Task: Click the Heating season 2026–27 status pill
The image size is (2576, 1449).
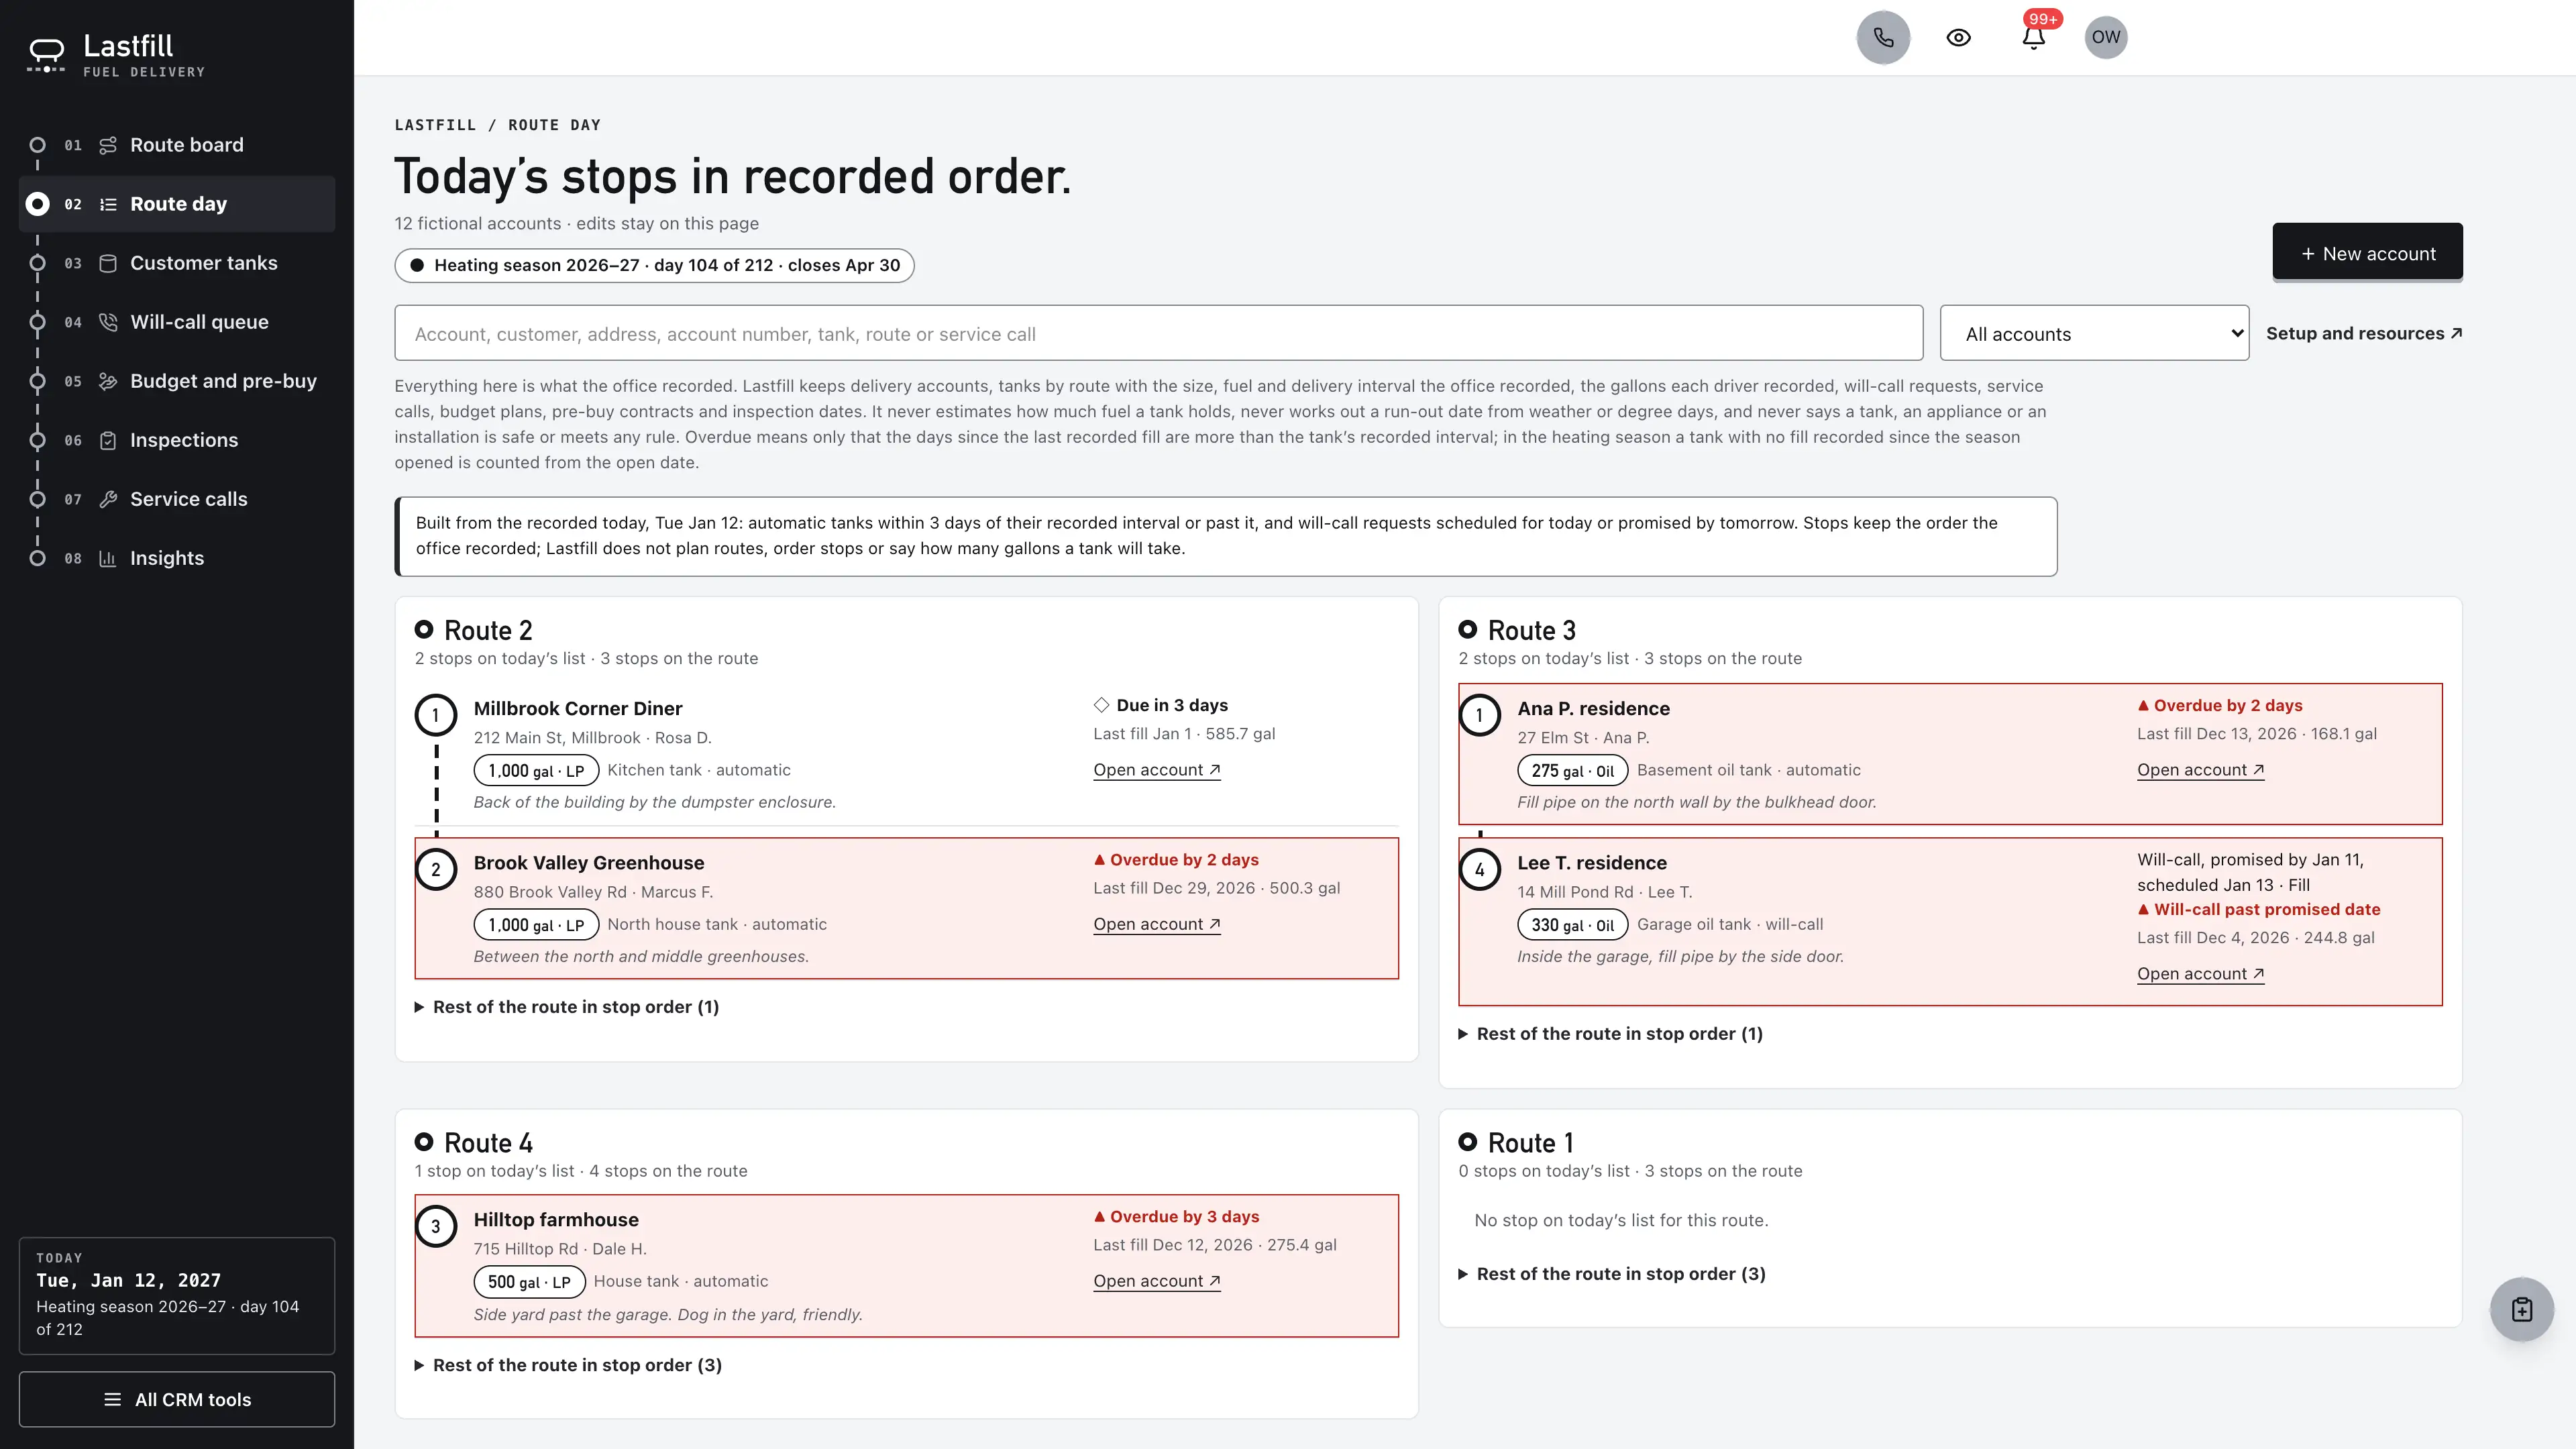Action: coord(654,265)
